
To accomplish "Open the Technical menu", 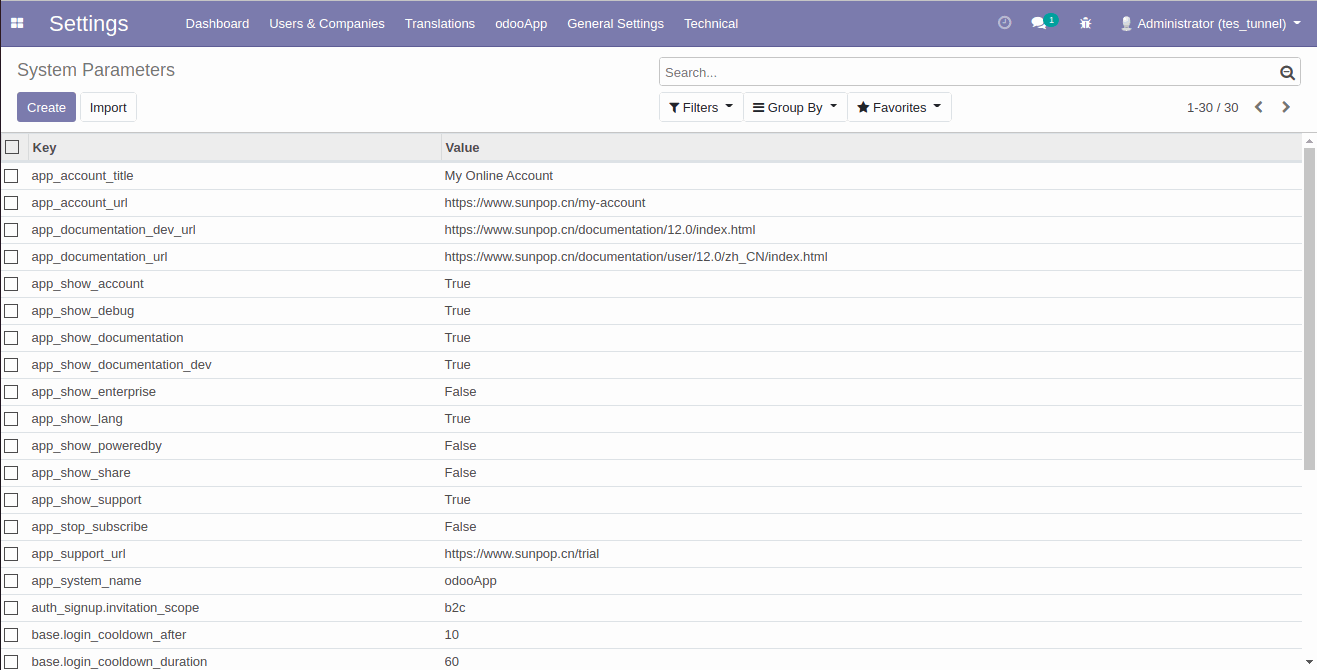I will (711, 23).
